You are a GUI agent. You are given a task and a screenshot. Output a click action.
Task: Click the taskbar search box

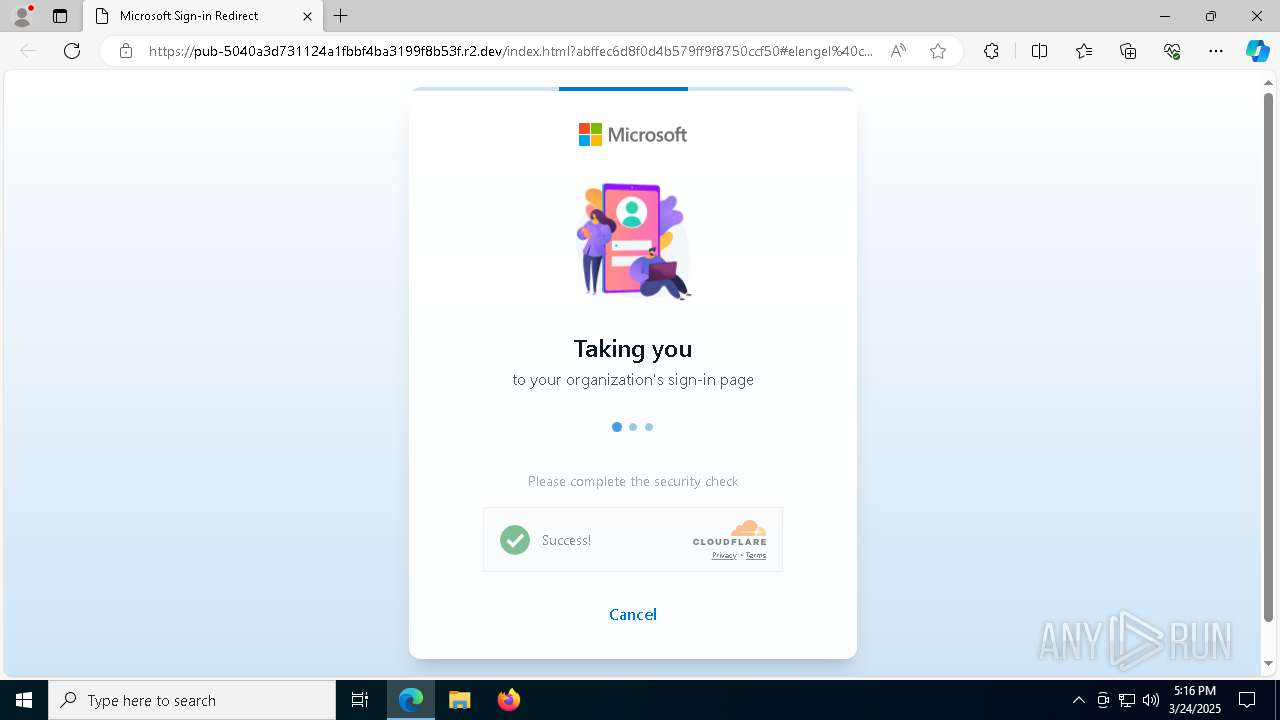point(192,700)
